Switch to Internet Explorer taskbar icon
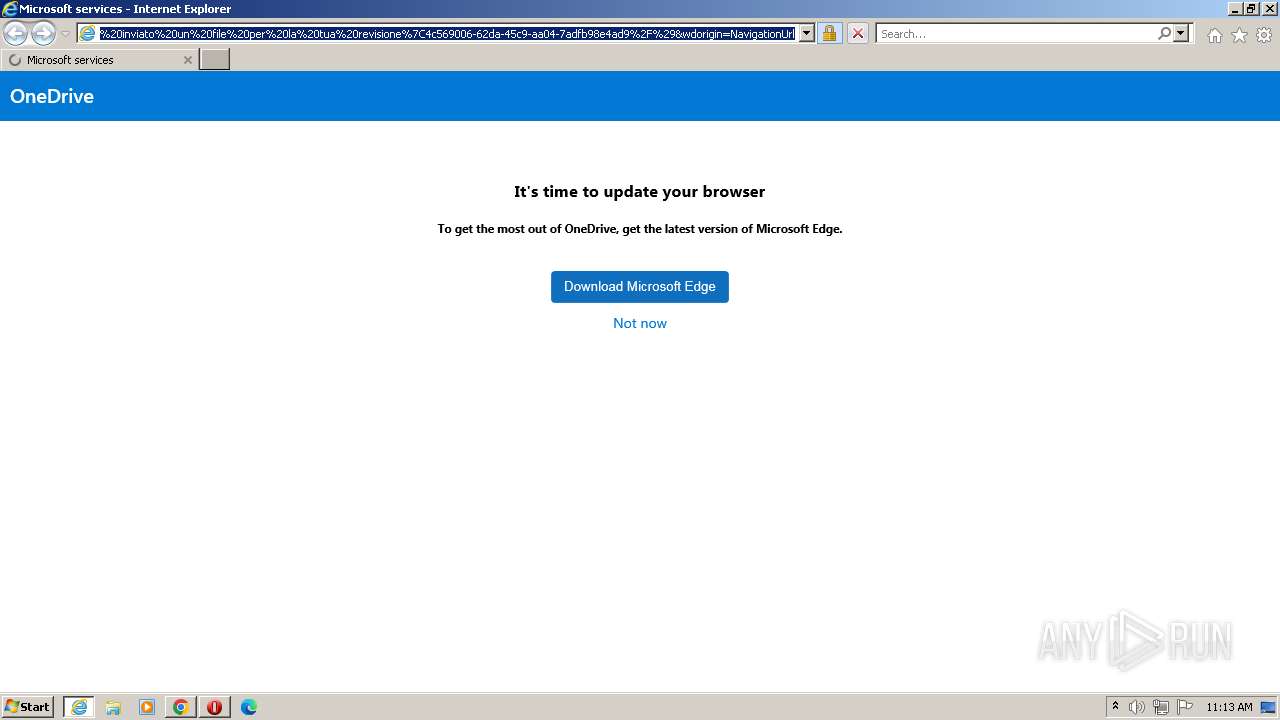This screenshot has width=1280, height=720. click(x=79, y=707)
